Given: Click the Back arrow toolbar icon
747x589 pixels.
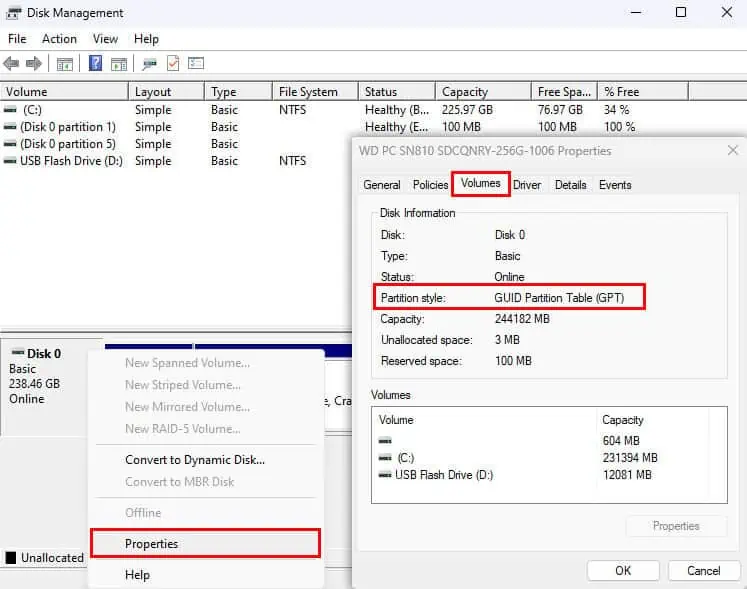Looking at the screenshot, I should point(11,64).
